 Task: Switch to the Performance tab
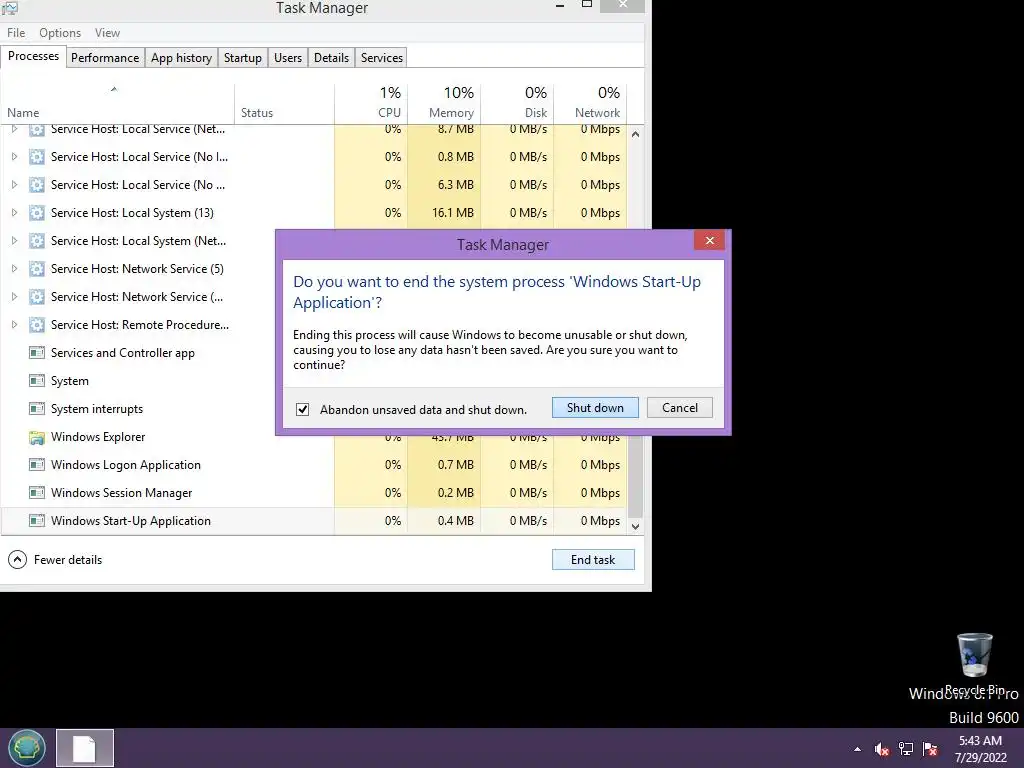(x=105, y=57)
